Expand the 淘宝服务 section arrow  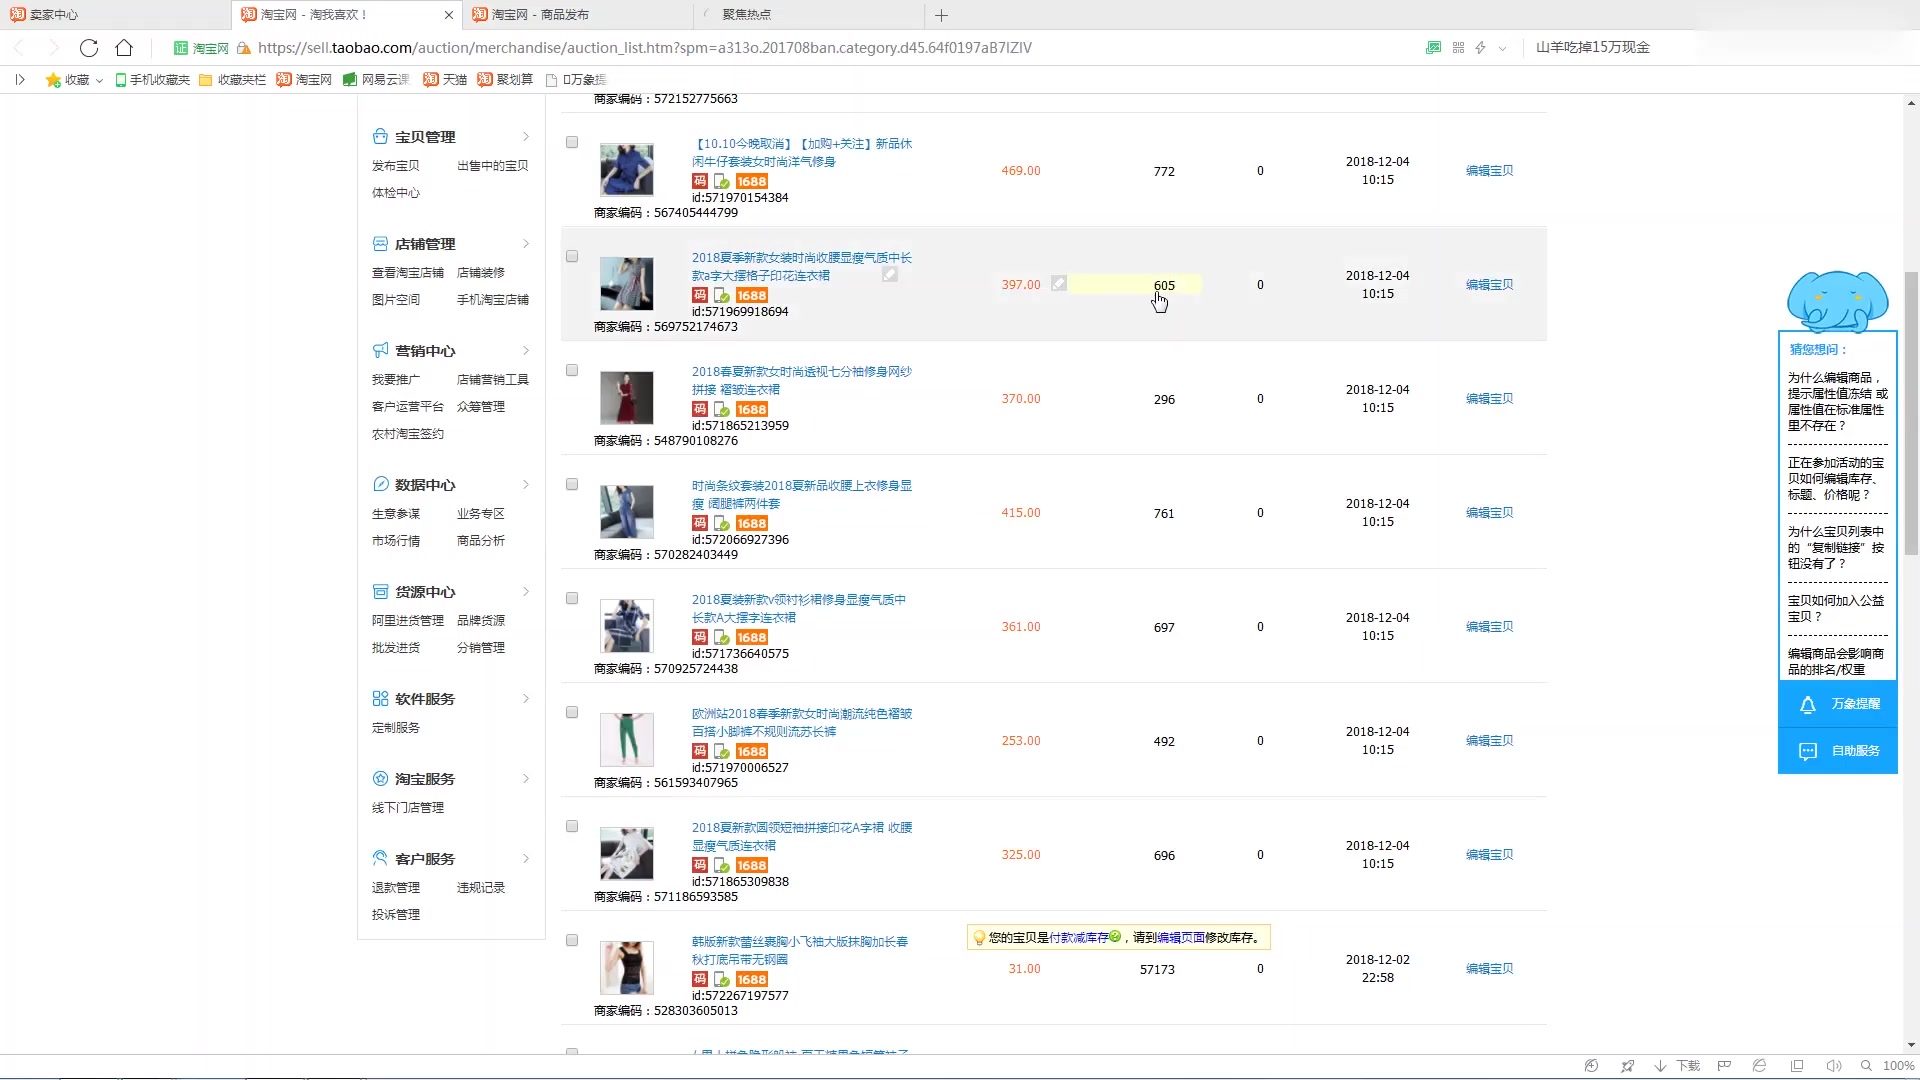pyautogui.click(x=526, y=779)
